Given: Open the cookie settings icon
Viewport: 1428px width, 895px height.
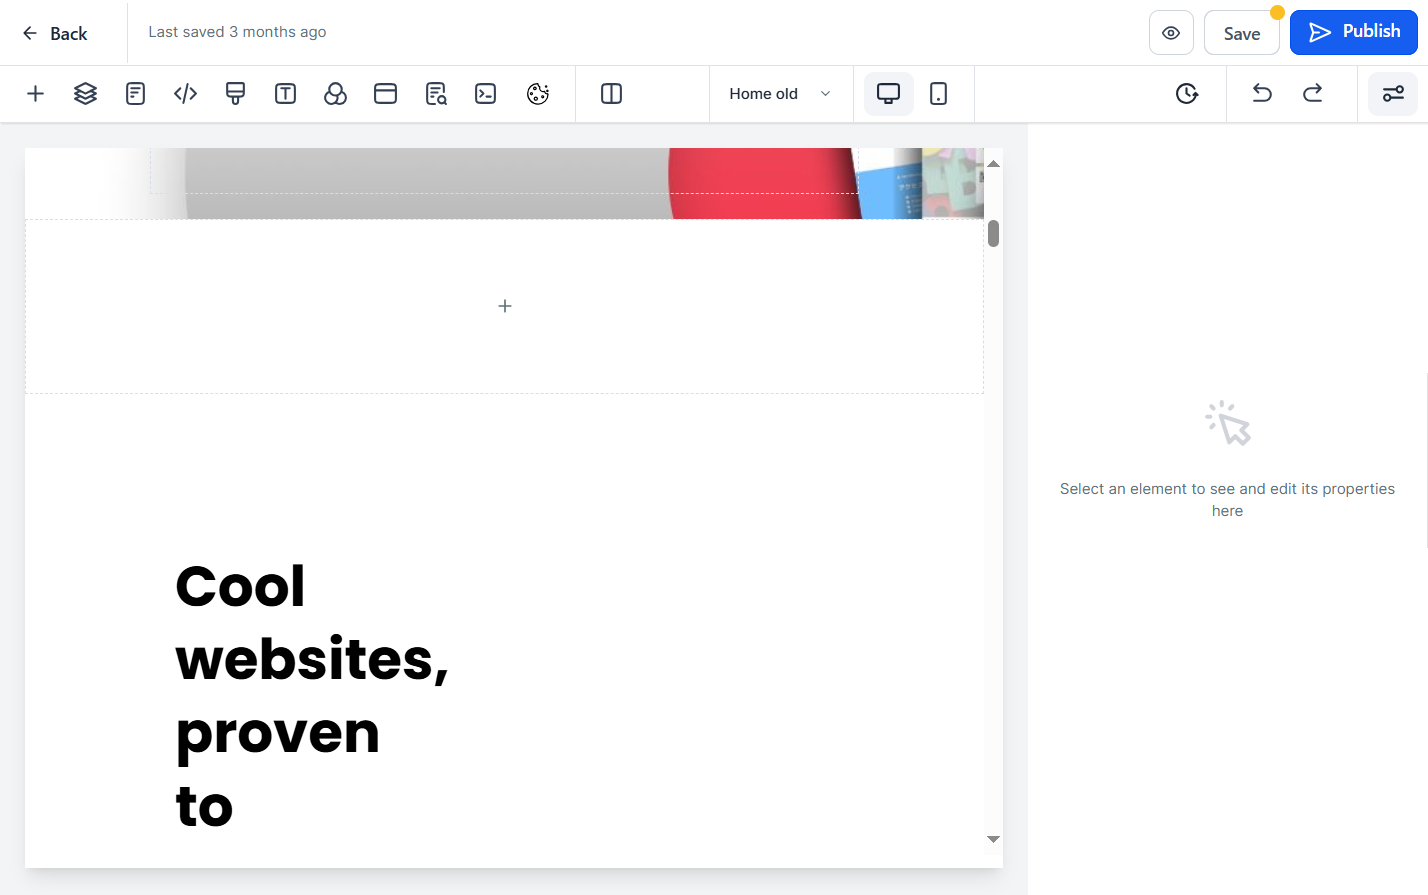Looking at the screenshot, I should (x=538, y=94).
